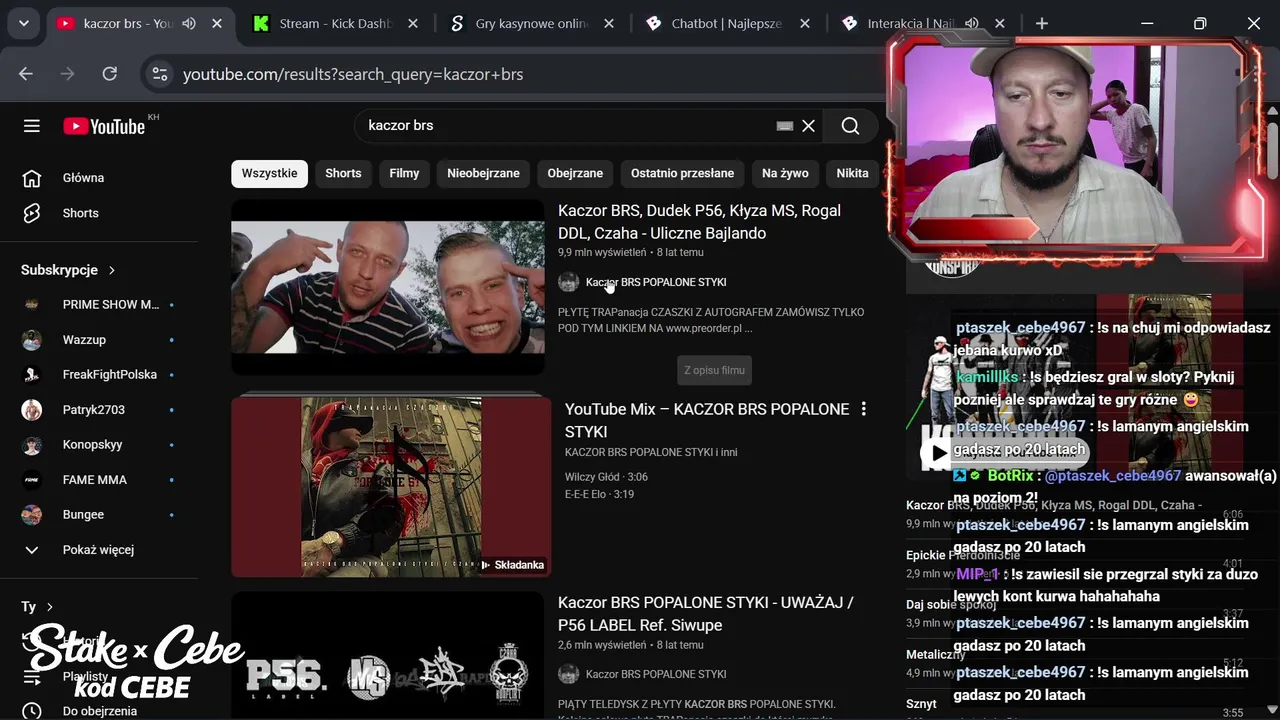Viewport: 1280px width, 720px height.
Task: Open the YouTube hamburger guide menu
Action: pos(32,126)
